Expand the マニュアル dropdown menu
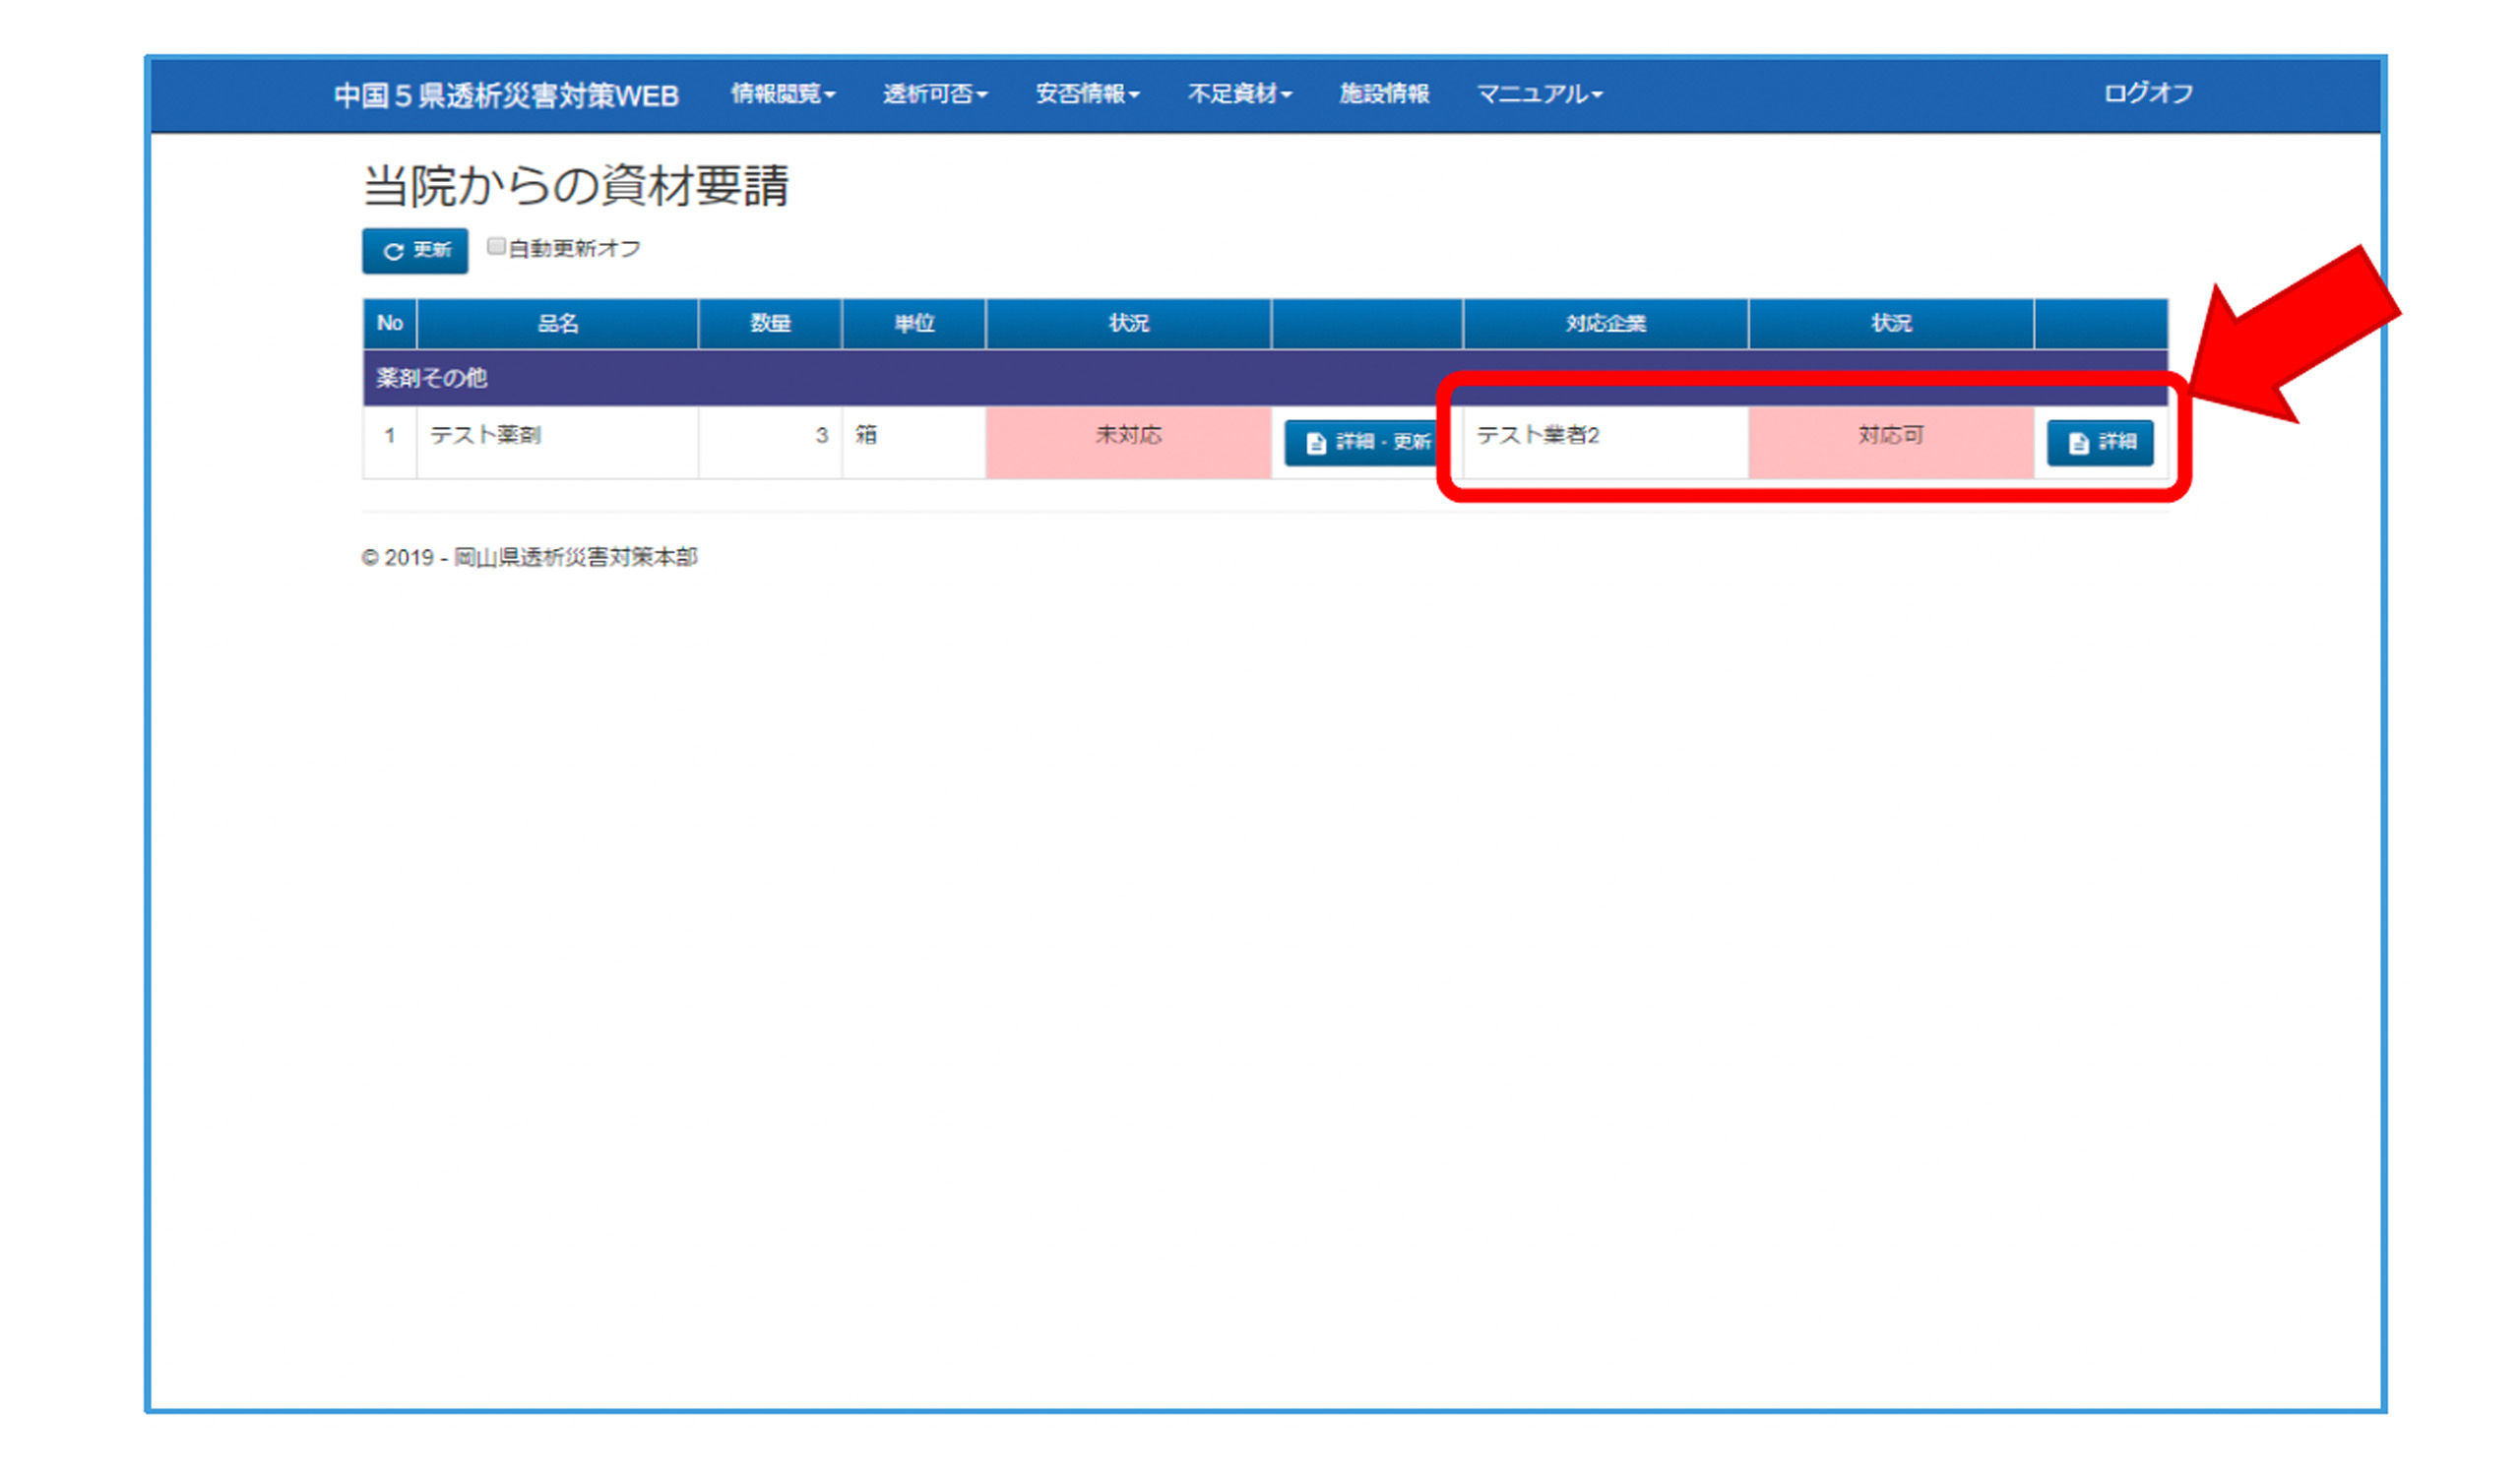This screenshot has height=1482, width=2520. [1539, 94]
